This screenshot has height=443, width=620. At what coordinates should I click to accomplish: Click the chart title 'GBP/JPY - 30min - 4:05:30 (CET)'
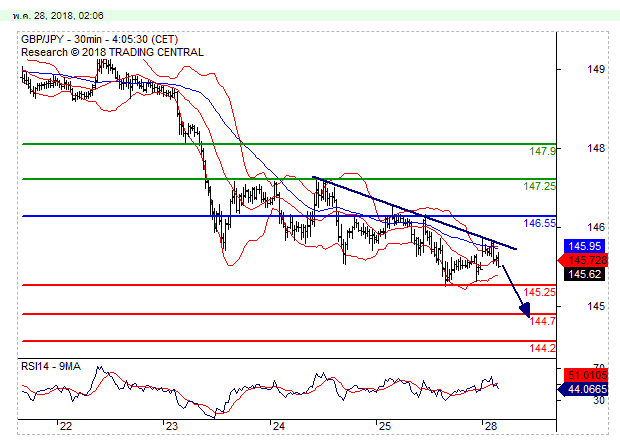[100, 40]
